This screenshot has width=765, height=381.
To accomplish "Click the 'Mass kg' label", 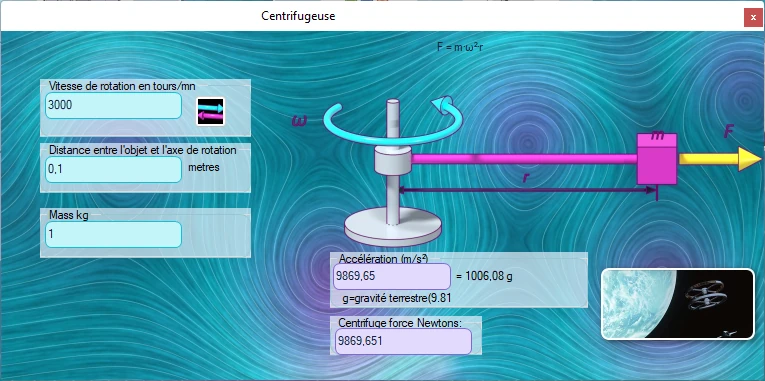I will (x=69, y=215).
